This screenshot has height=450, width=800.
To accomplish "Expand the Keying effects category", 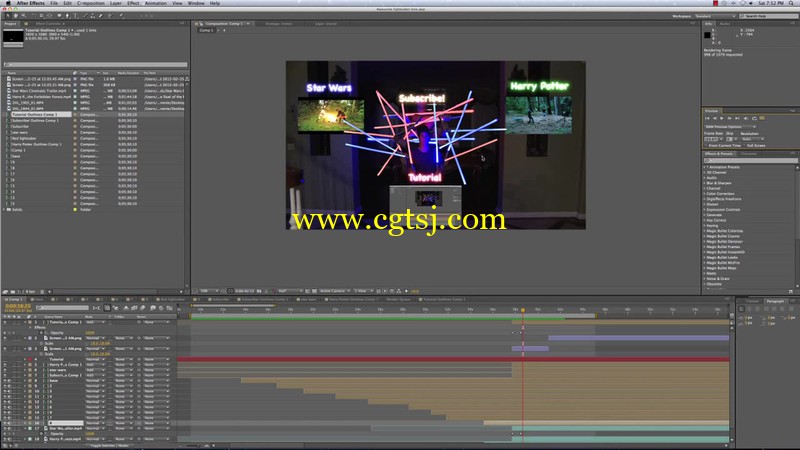I will 705,226.
